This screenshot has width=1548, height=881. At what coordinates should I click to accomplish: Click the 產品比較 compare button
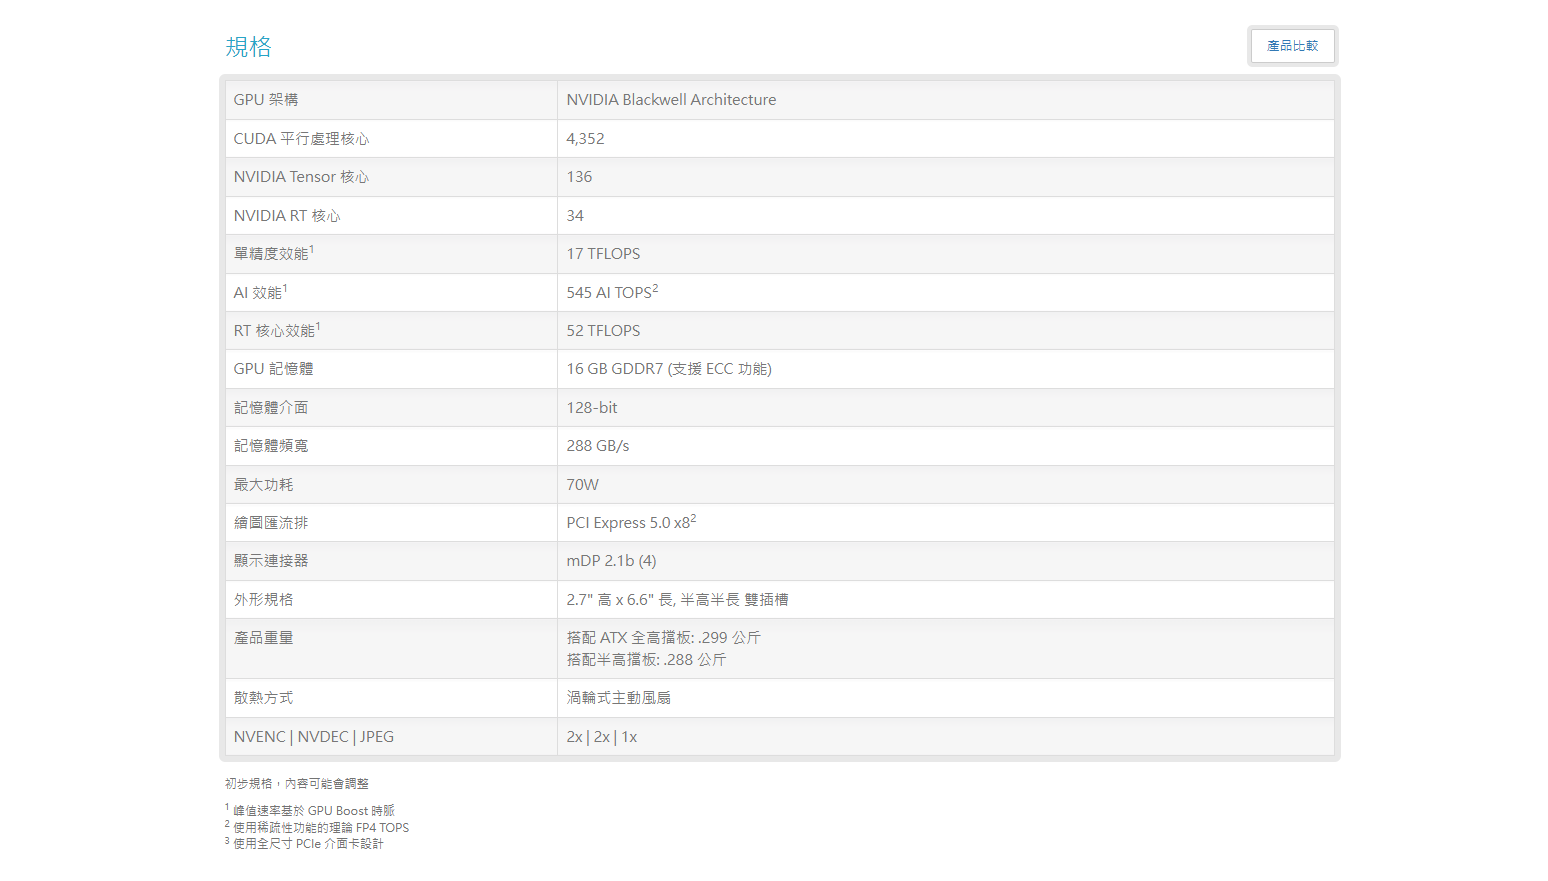(1292, 46)
